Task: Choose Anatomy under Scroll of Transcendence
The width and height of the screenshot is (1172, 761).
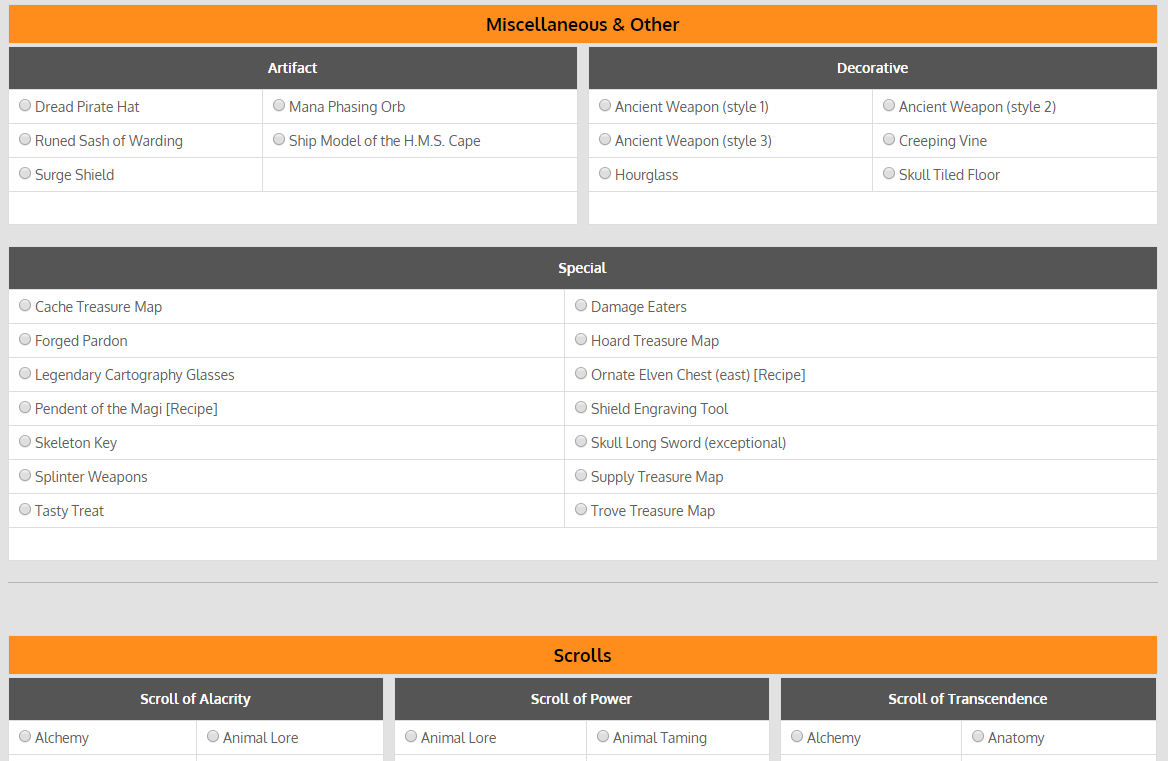Action: (x=978, y=736)
